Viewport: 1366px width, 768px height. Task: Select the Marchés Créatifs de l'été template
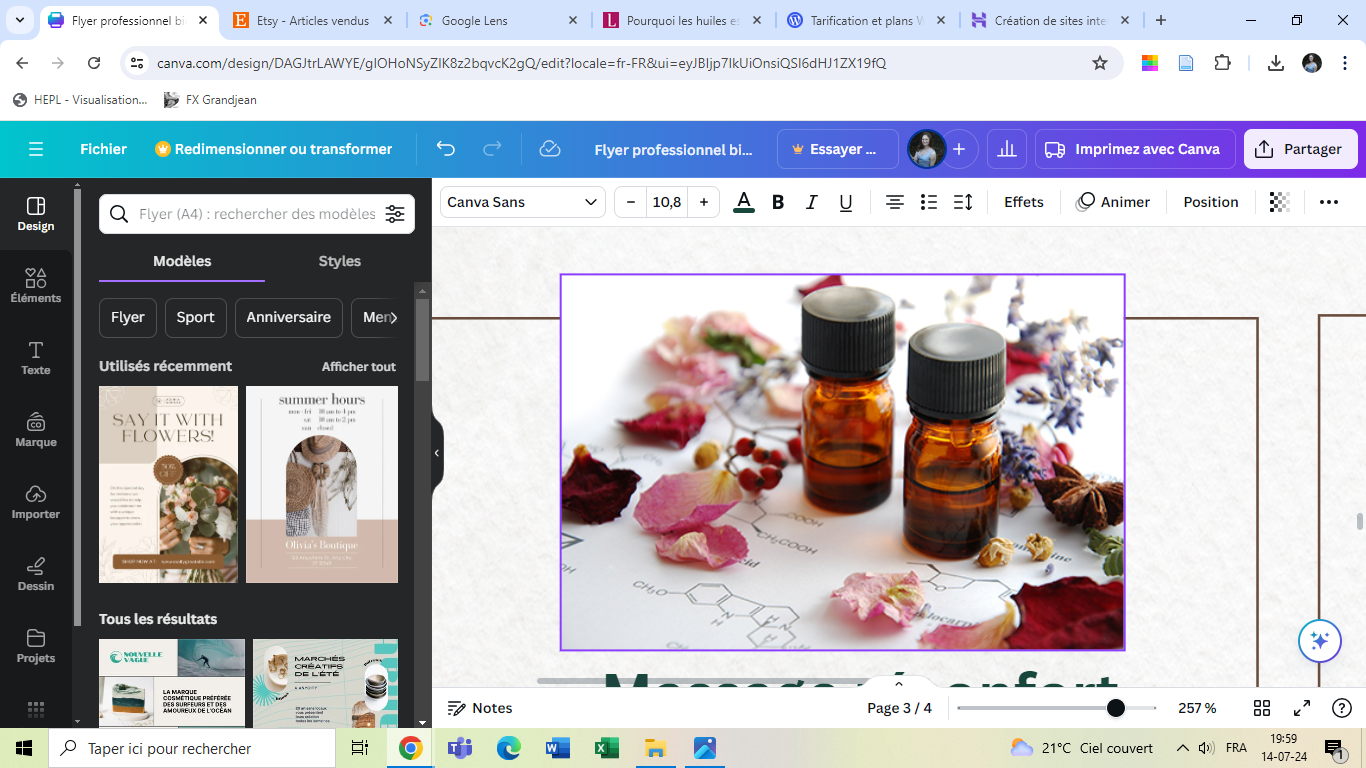point(325,683)
